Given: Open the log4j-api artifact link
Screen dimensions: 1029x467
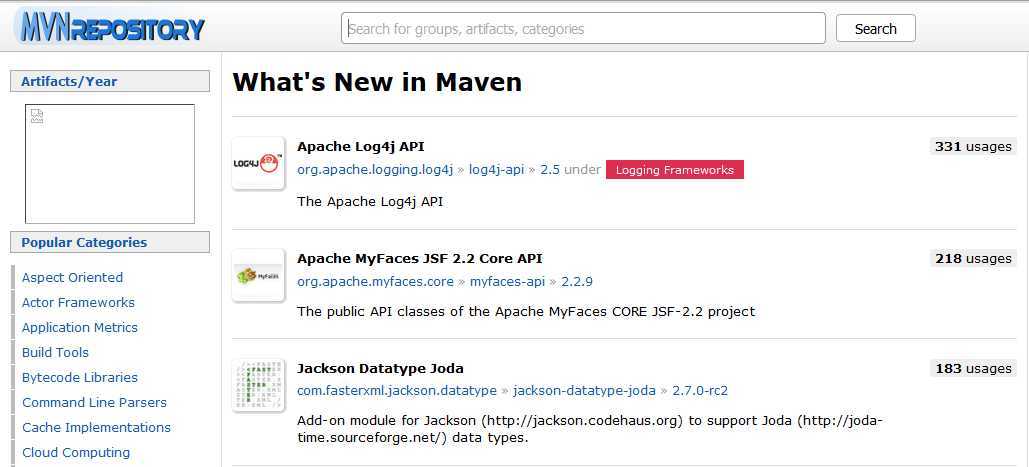Looking at the screenshot, I should pos(496,170).
